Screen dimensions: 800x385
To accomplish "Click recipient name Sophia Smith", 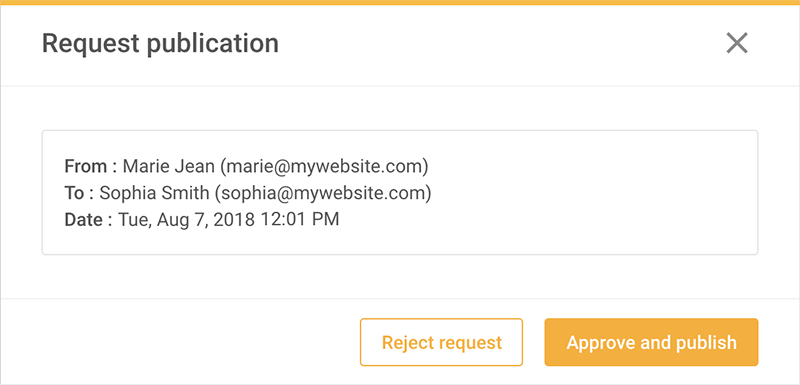I will coord(154,193).
